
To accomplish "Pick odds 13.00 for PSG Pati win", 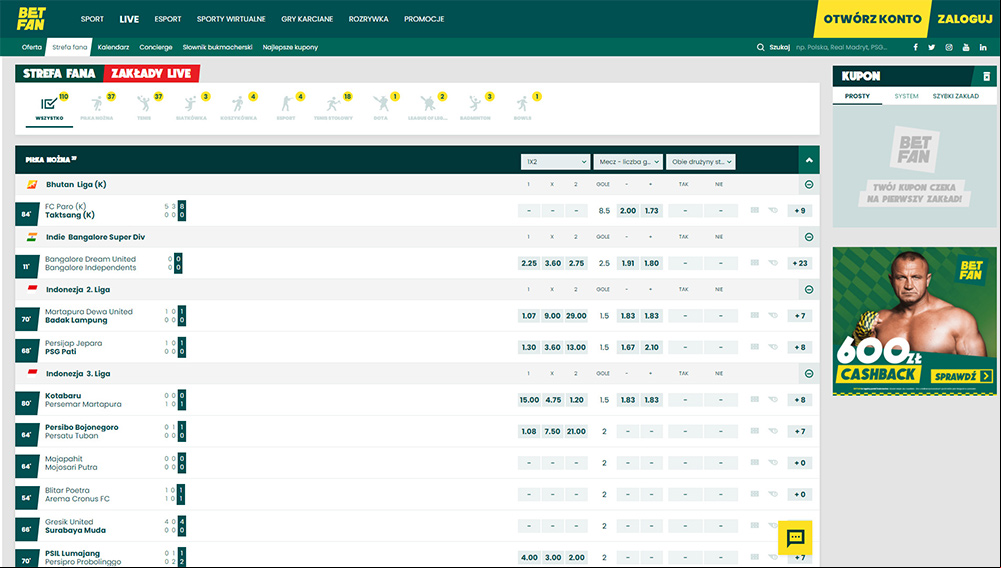I will (576, 347).
